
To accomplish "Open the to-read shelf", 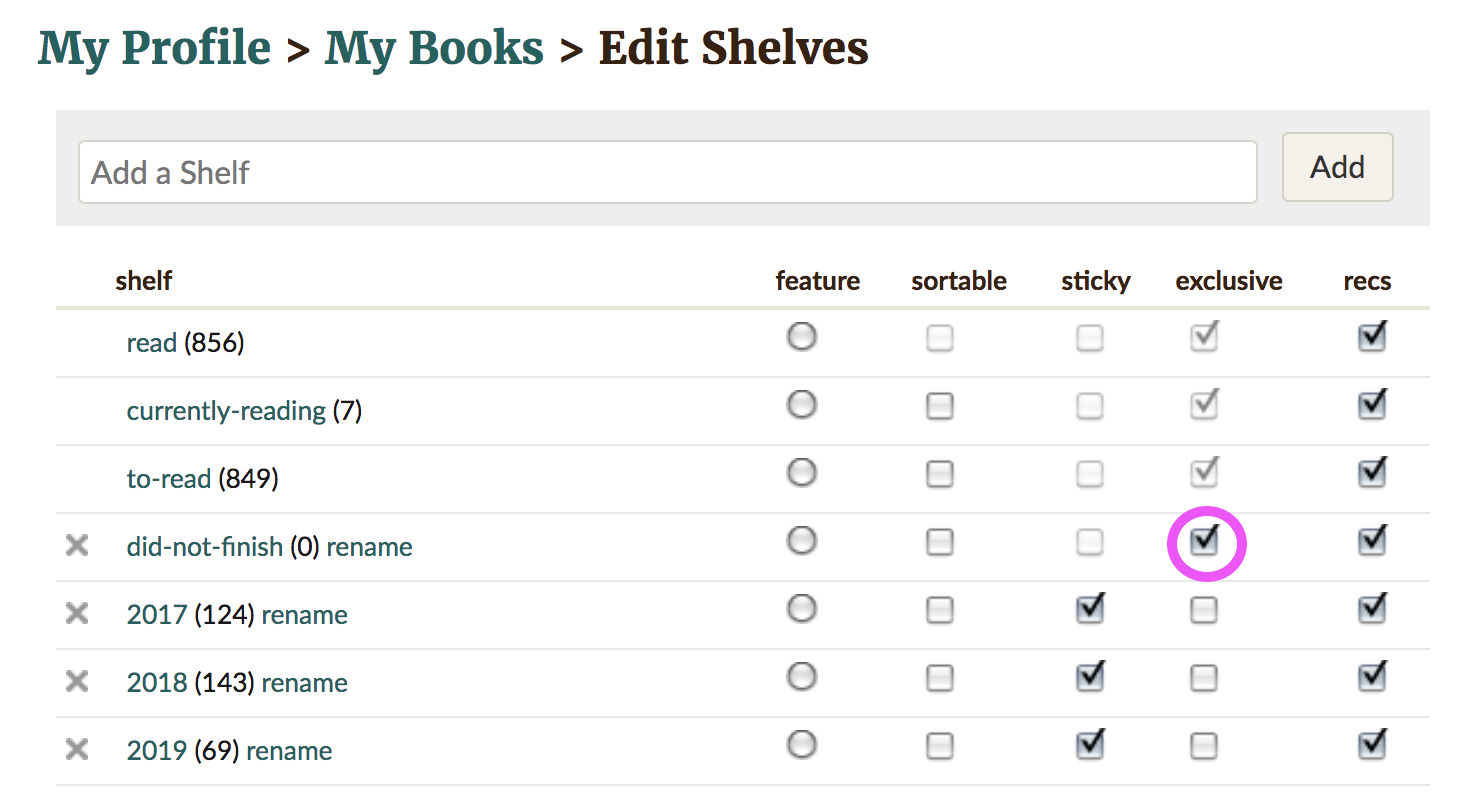I will pyautogui.click(x=169, y=479).
